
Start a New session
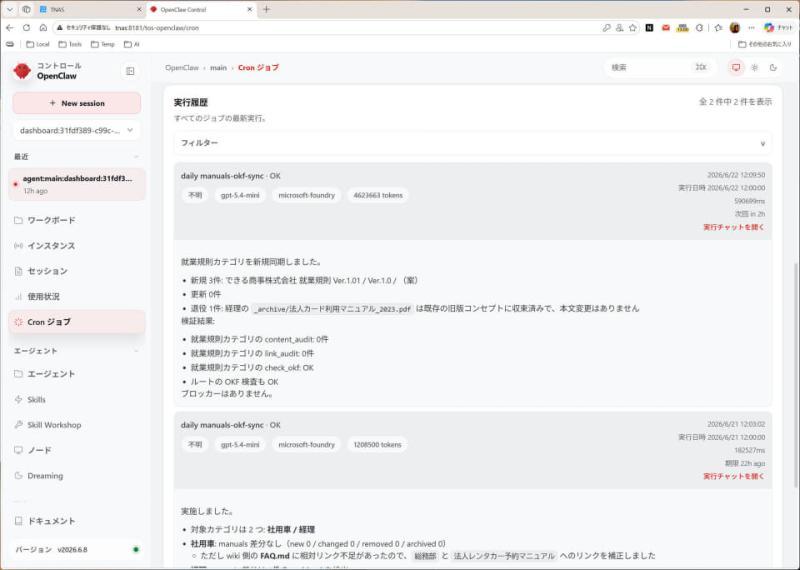tap(77, 103)
